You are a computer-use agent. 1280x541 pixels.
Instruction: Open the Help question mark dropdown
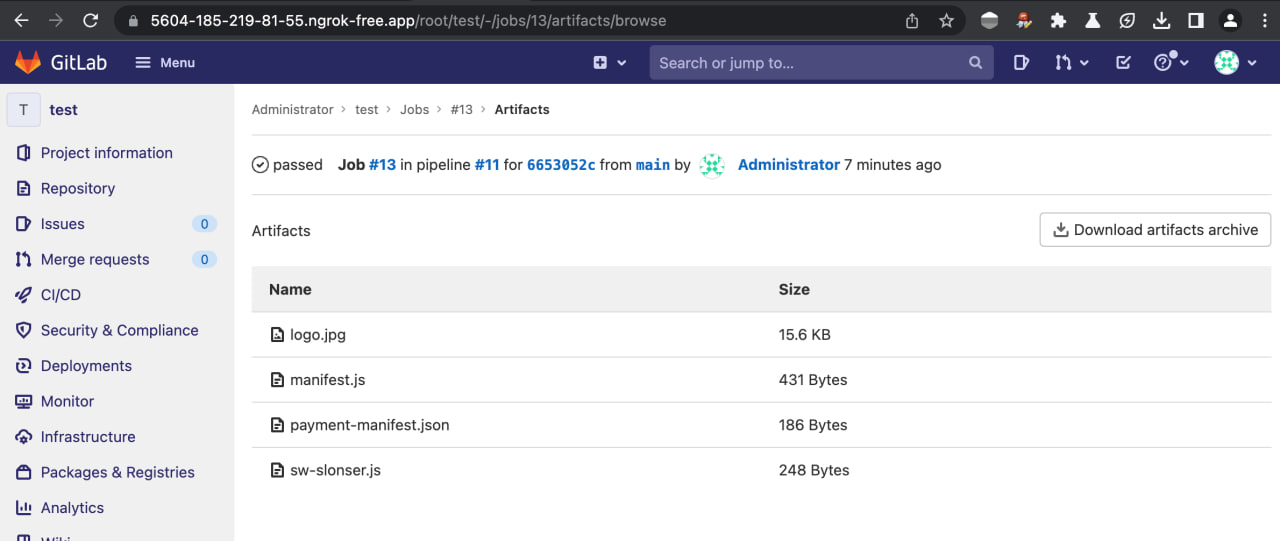(1171, 62)
